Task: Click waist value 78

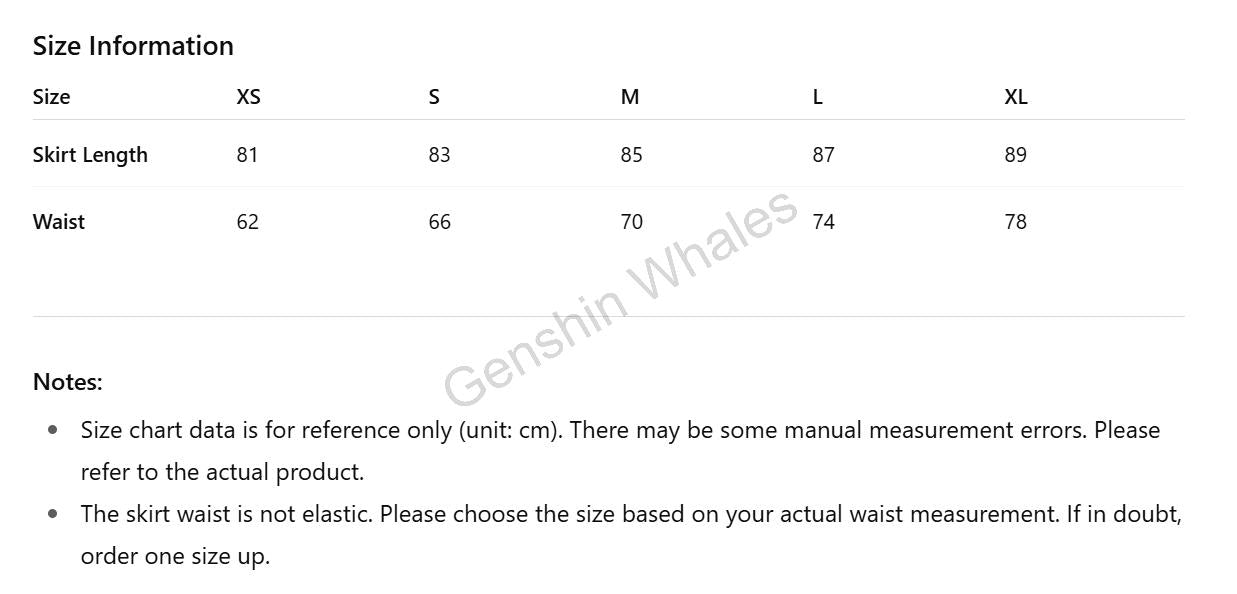Action: [1016, 222]
